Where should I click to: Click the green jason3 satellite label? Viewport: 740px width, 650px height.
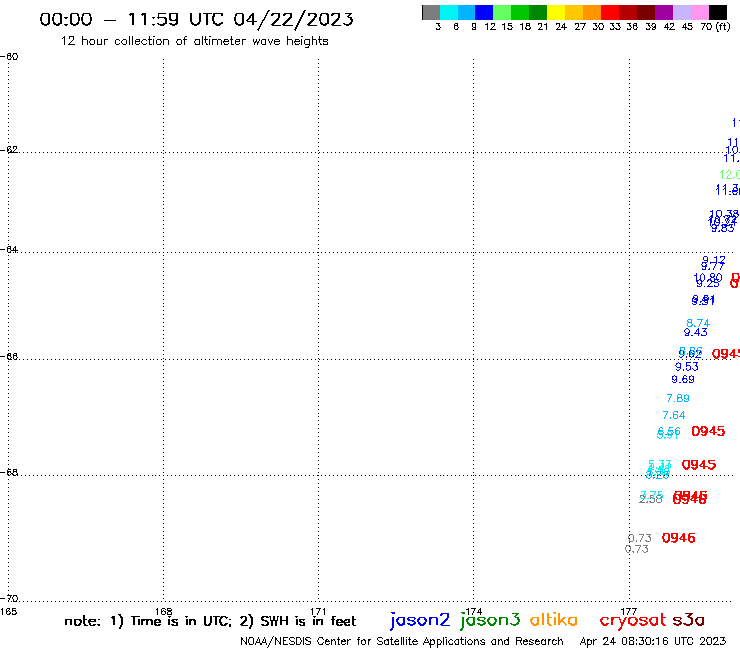pos(490,620)
